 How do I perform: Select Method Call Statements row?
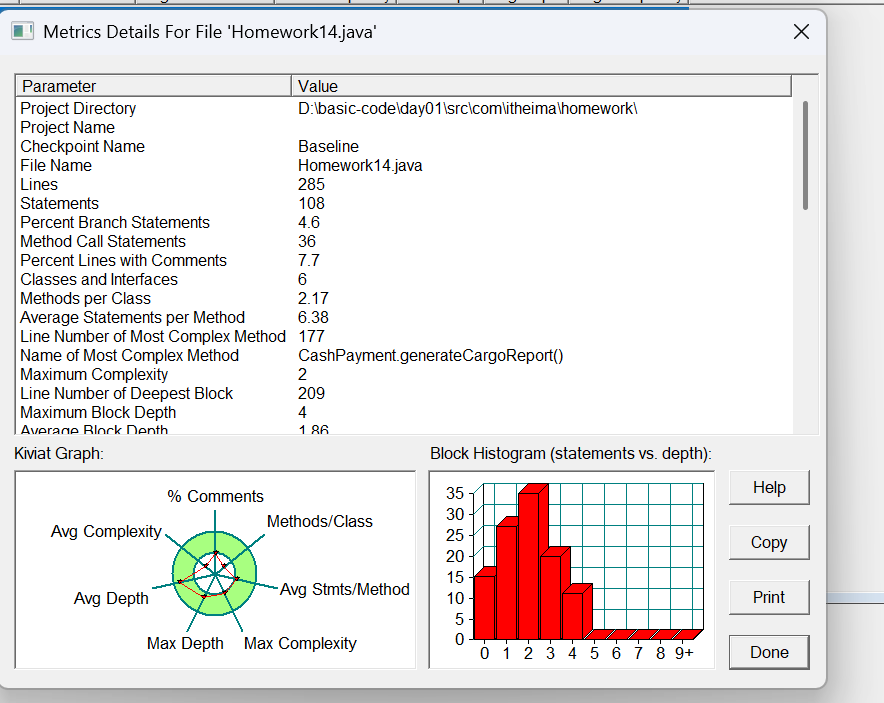pos(404,241)
